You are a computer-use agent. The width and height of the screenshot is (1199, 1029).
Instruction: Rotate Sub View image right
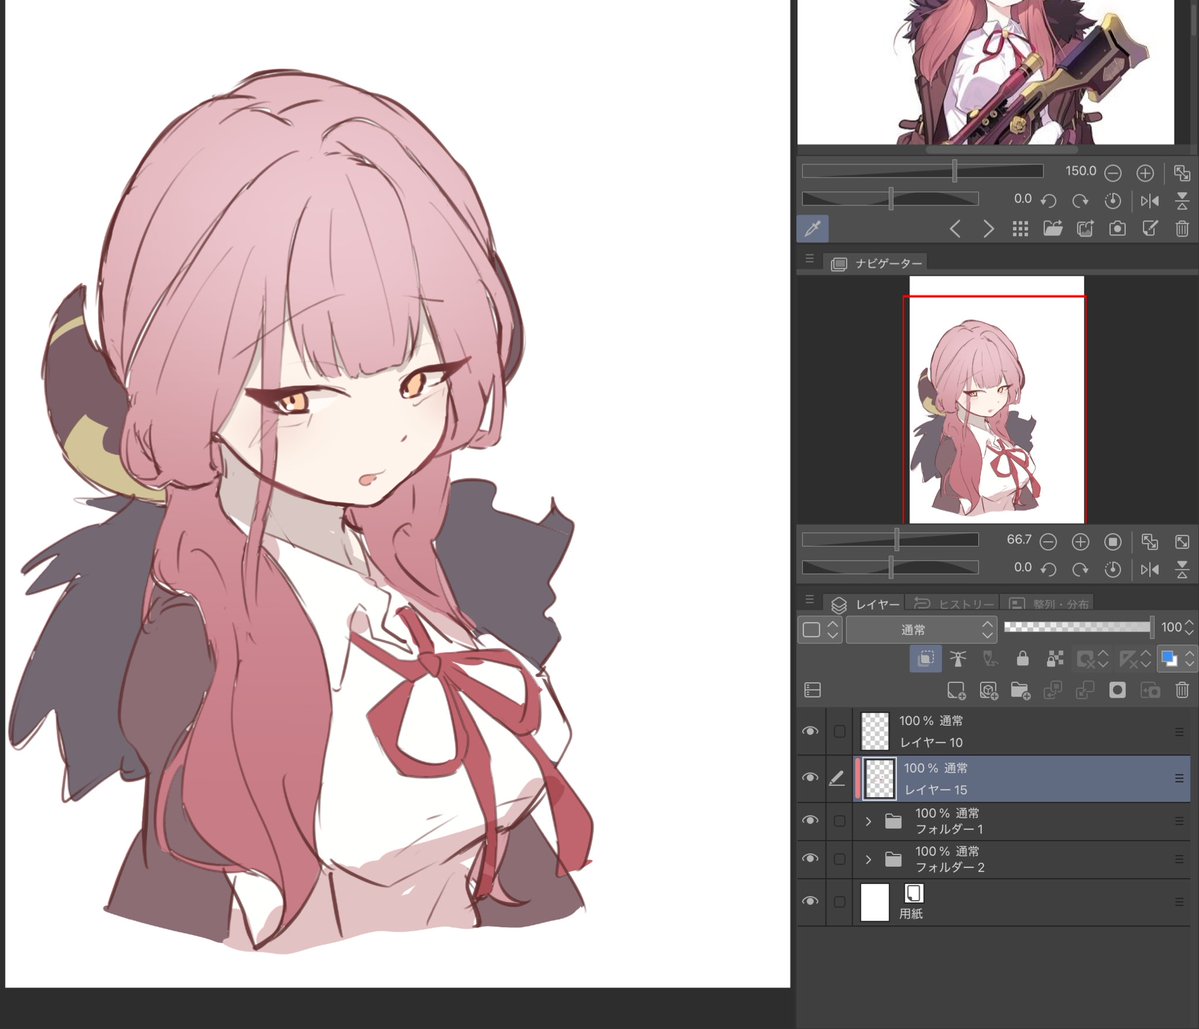pos(1080,201)
